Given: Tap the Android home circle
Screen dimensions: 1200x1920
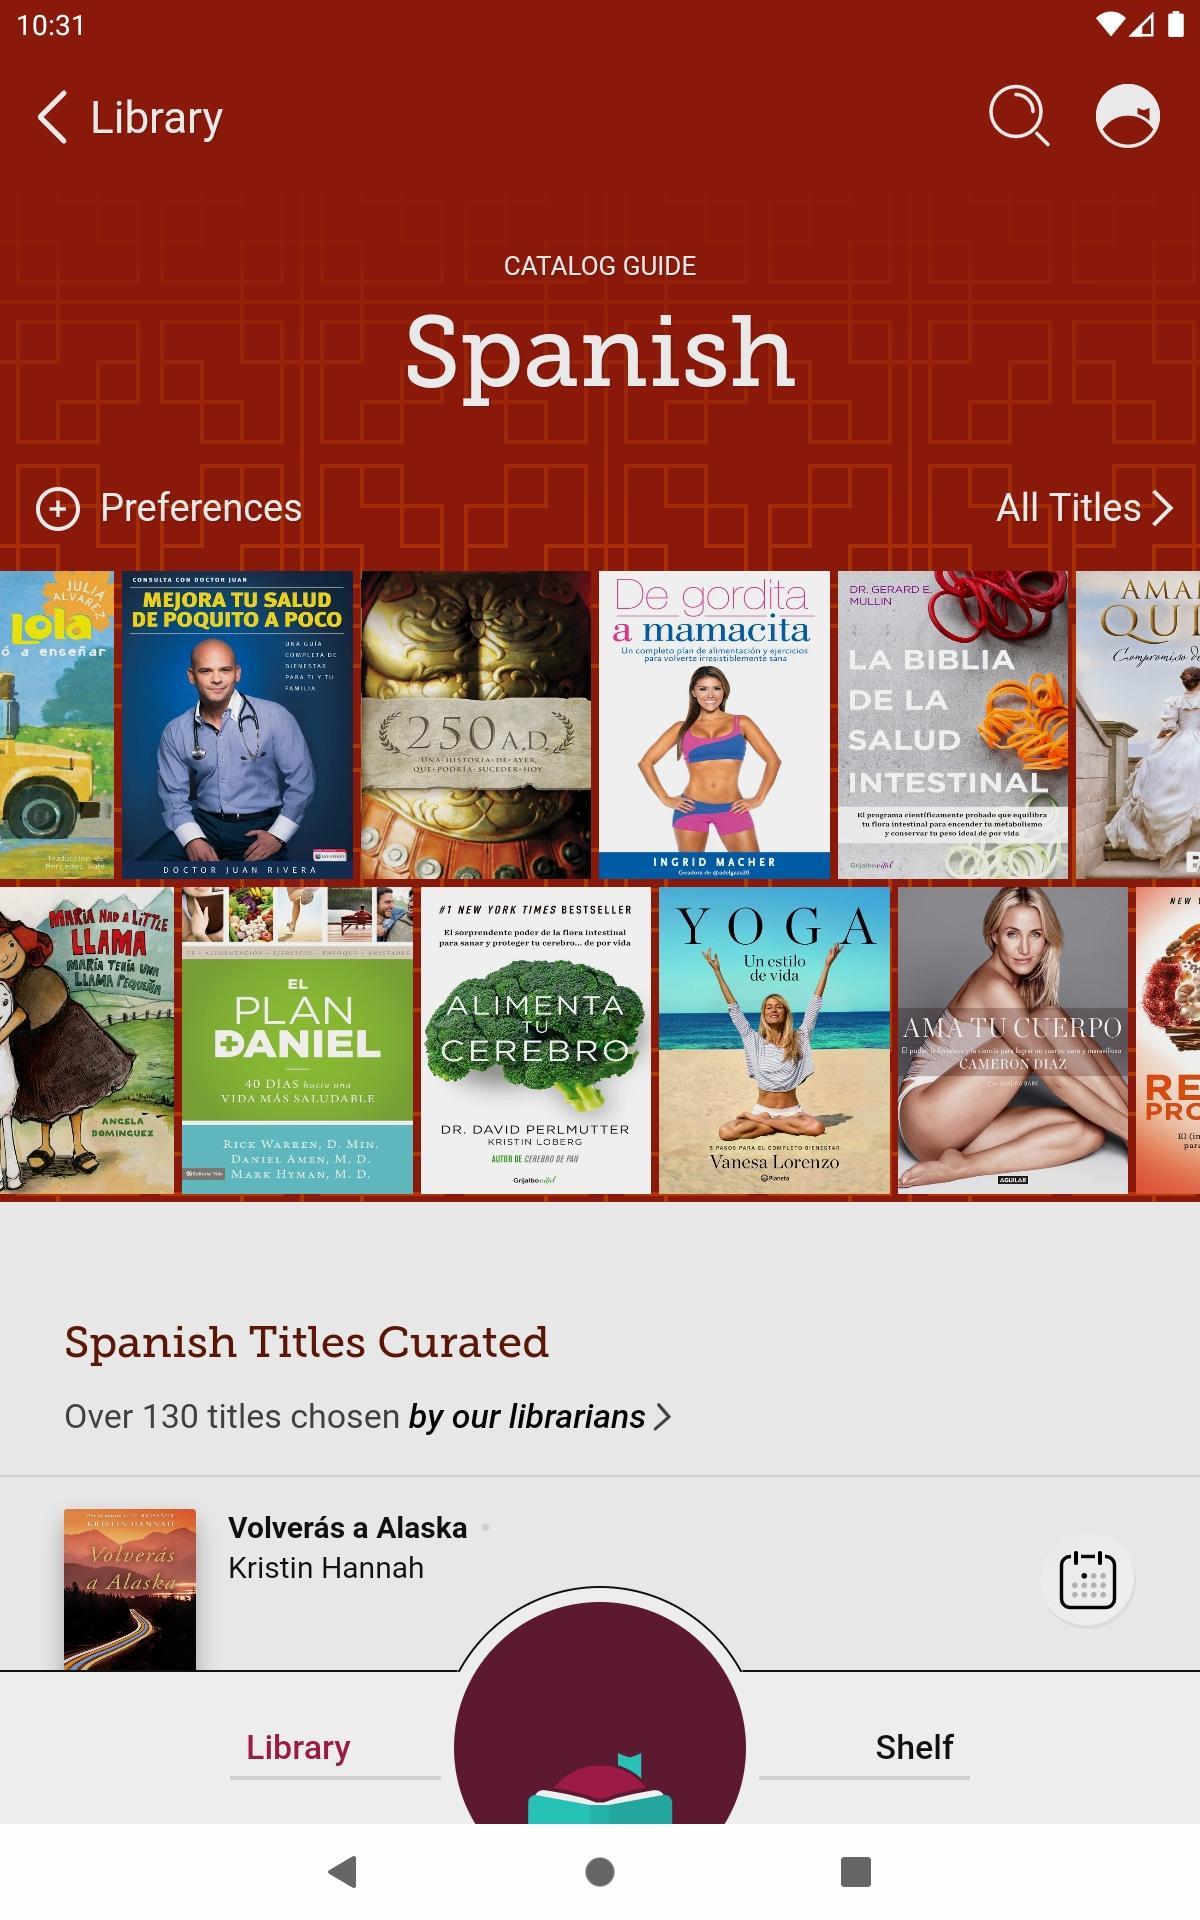Looking at the screenshot, I should point(600,1871).
